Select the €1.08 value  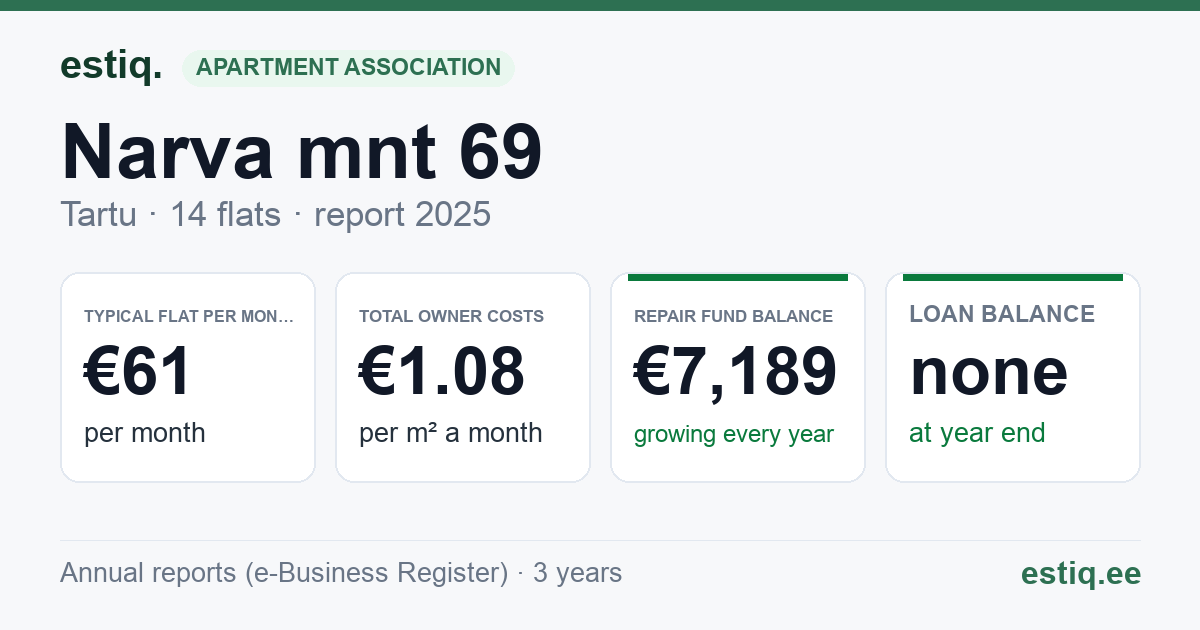point(441,372)
